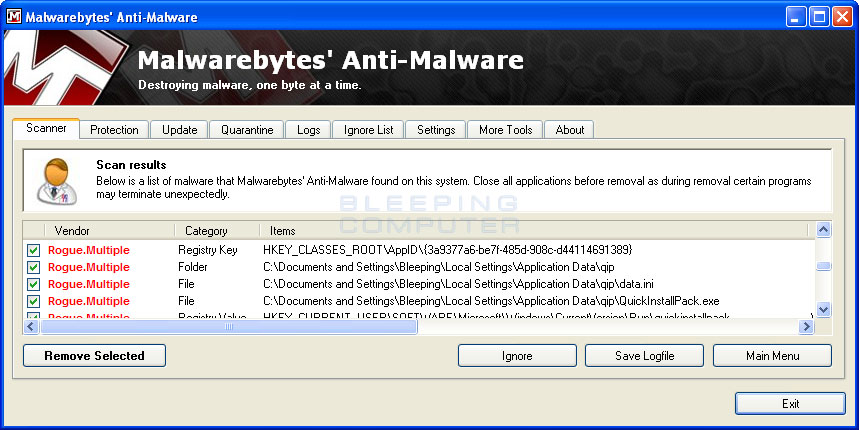The image size is (859, 430).
Task: Return to Main Menu
Action: (x=772, y=356)
